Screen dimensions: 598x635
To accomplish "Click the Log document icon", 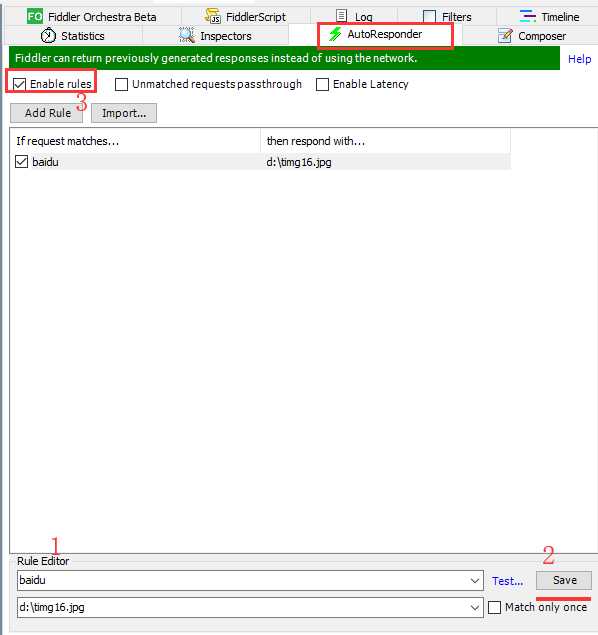I will (341, 16).
